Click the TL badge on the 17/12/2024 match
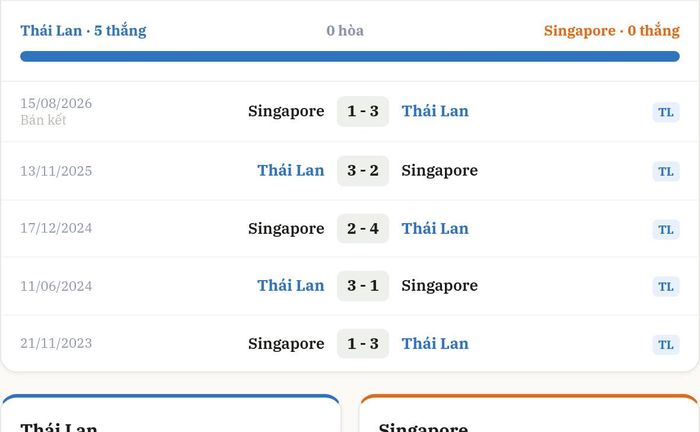 point(666,229)
